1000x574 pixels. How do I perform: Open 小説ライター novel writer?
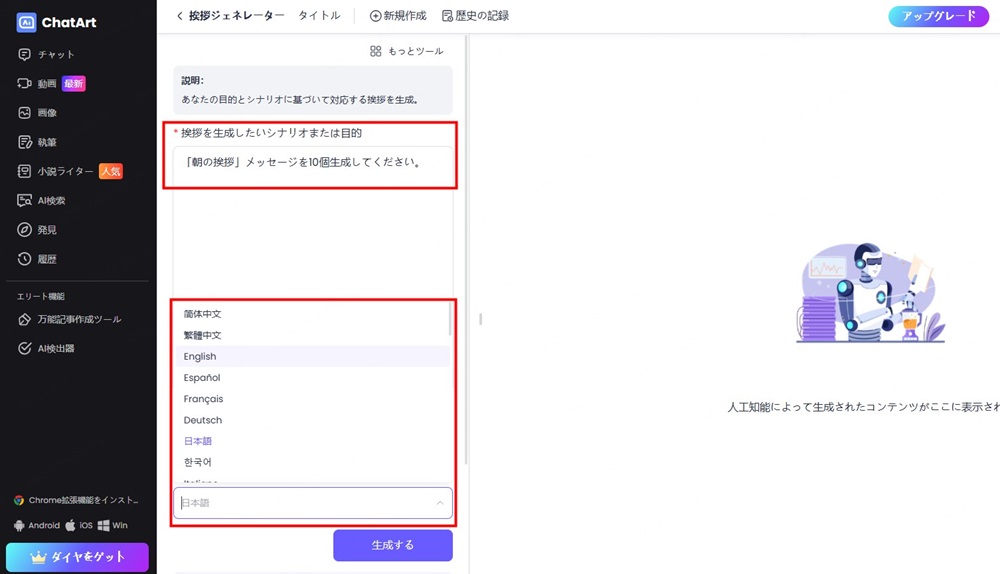(x=65, y=171)
